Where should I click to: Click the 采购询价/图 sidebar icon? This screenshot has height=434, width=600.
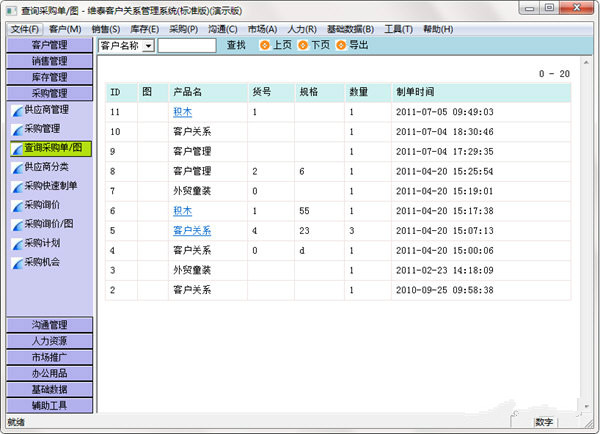click(18, 225)
